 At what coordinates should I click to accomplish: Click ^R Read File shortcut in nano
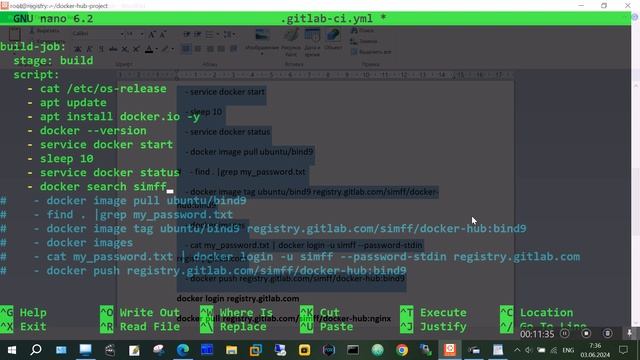[140, 327]
